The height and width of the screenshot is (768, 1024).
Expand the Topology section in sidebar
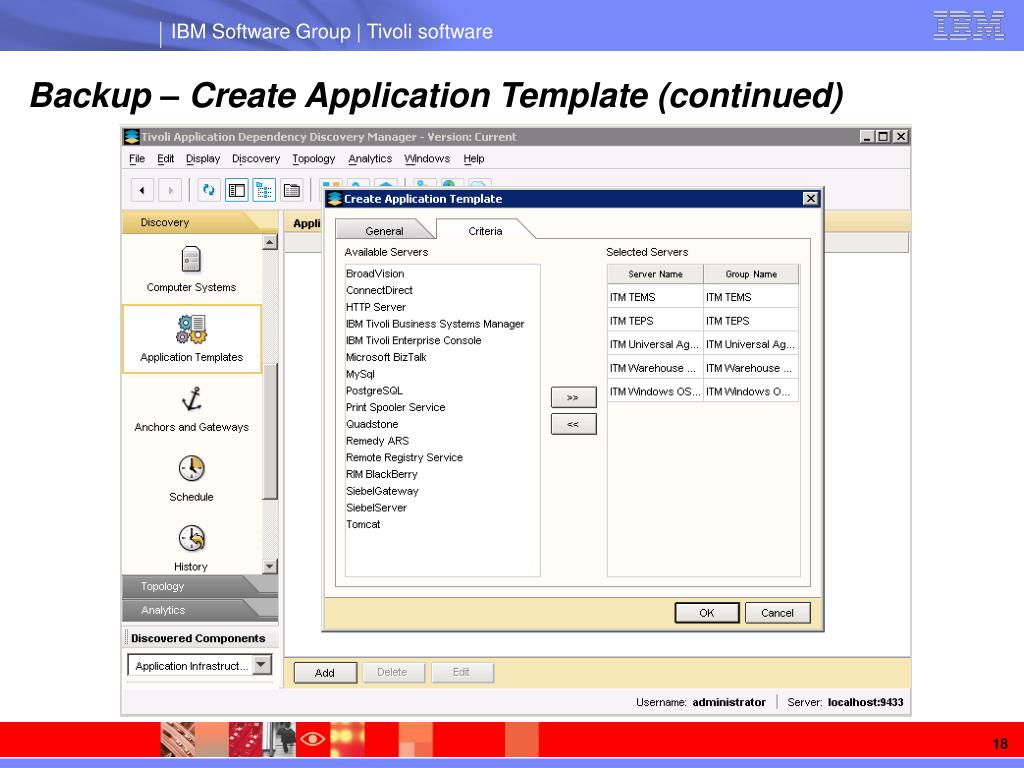pyautogui.click(x=162, y=586)
